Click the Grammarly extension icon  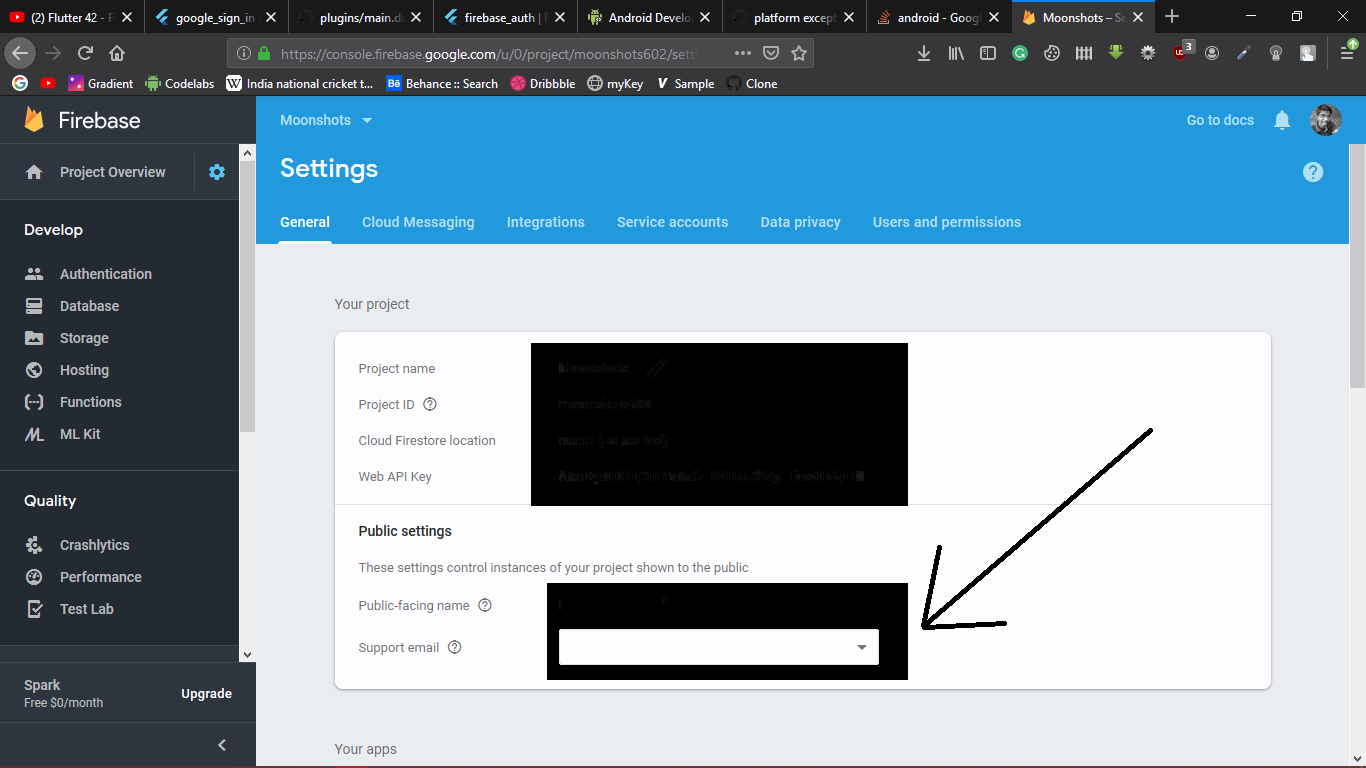(x=1020, y=53)
